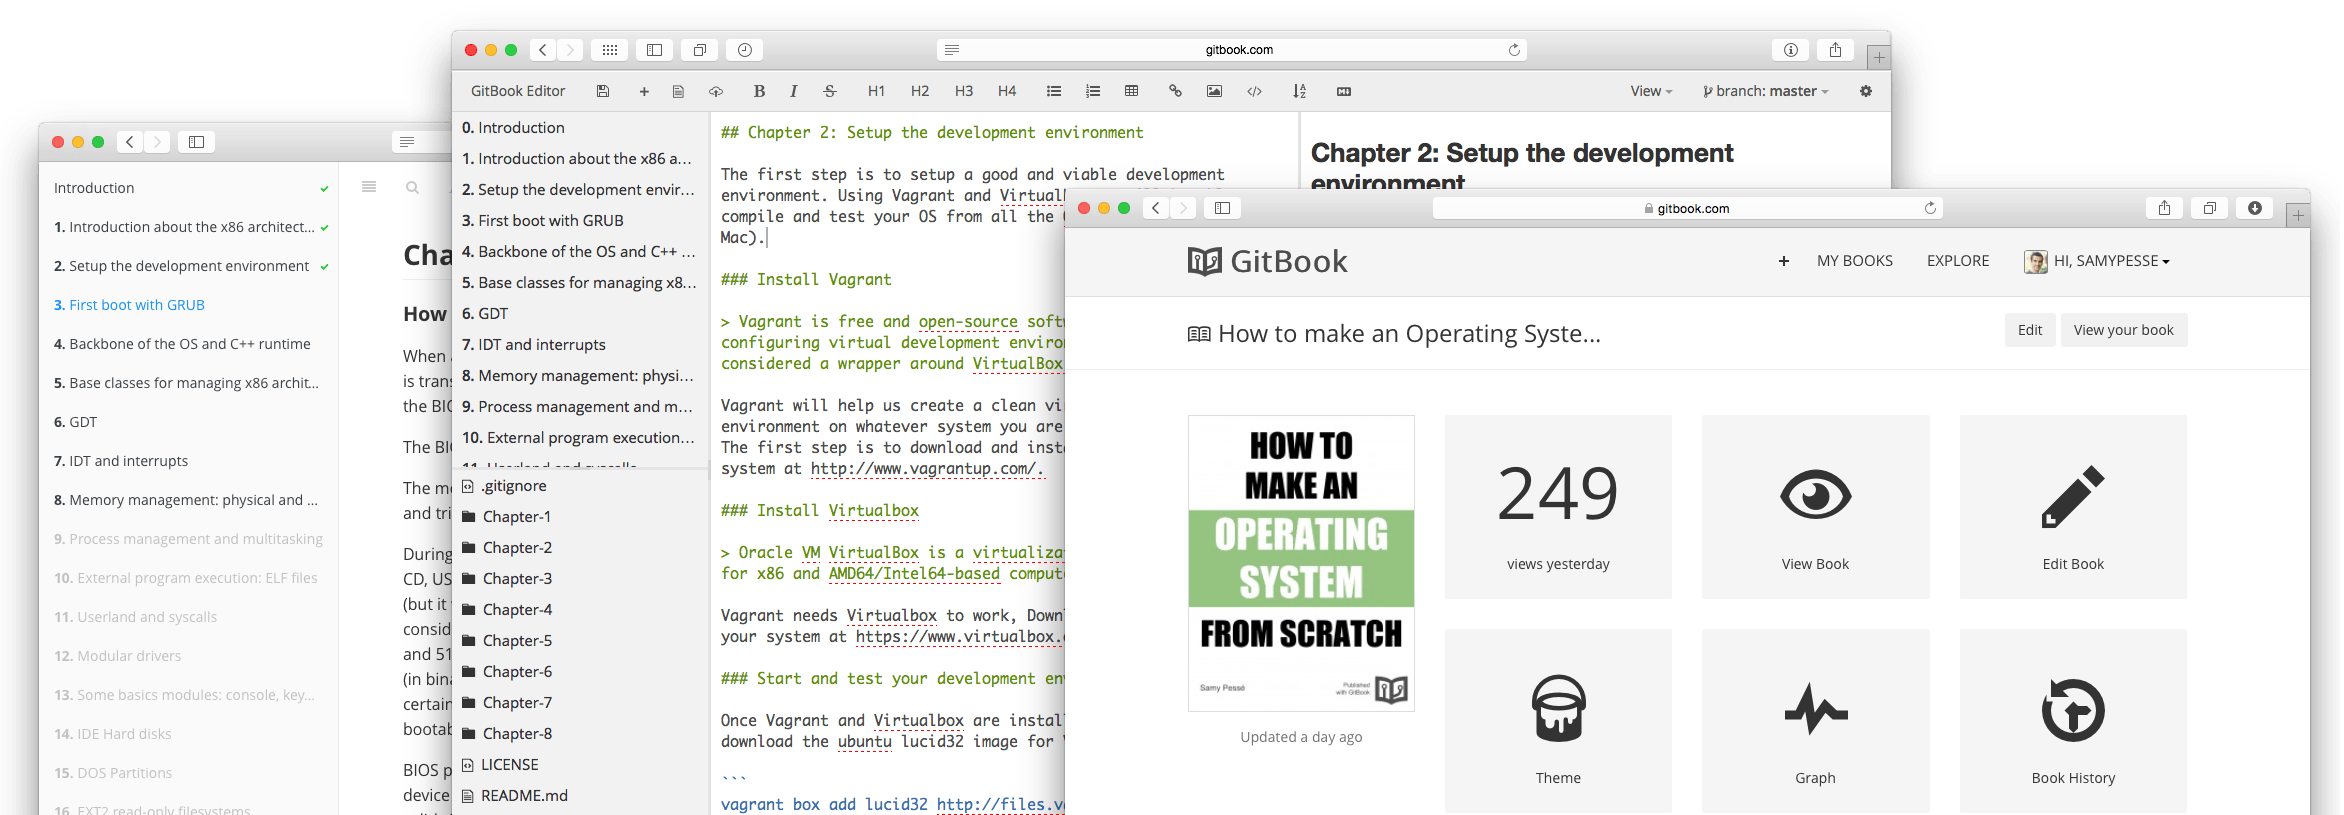The image size is (2344, 815).
Task: Go back in the dashboard browser window
Action: pos(1156,208)
